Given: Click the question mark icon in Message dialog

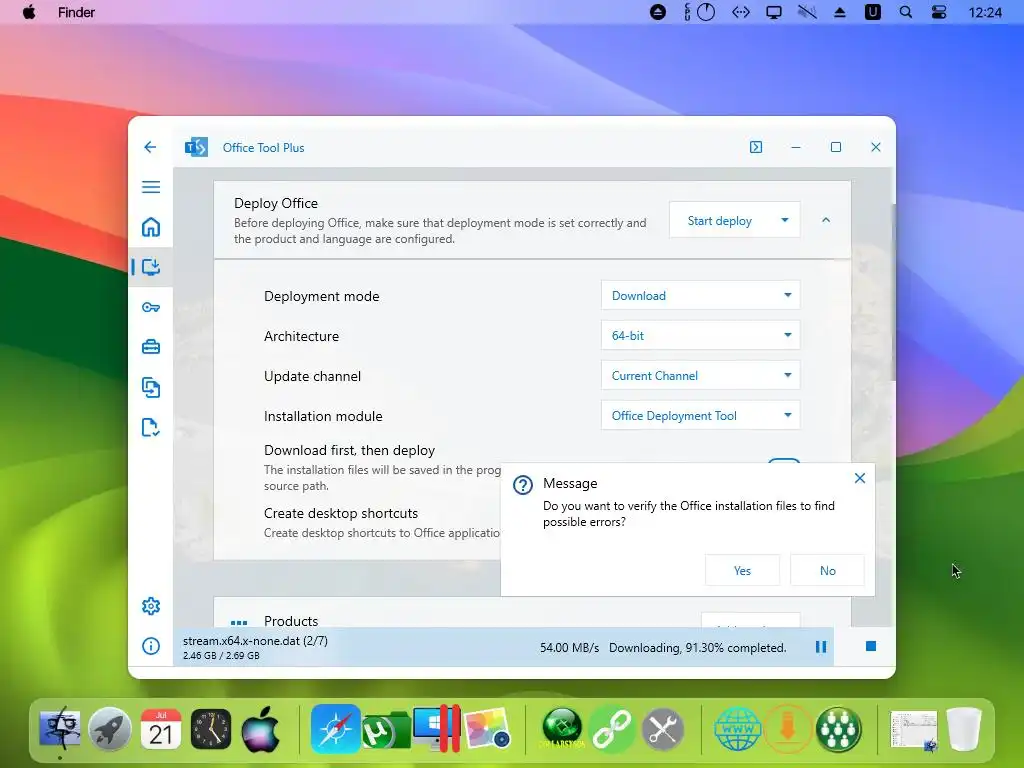Looking at the screenshot, I should pyautogui.click(x=522, y=485).
